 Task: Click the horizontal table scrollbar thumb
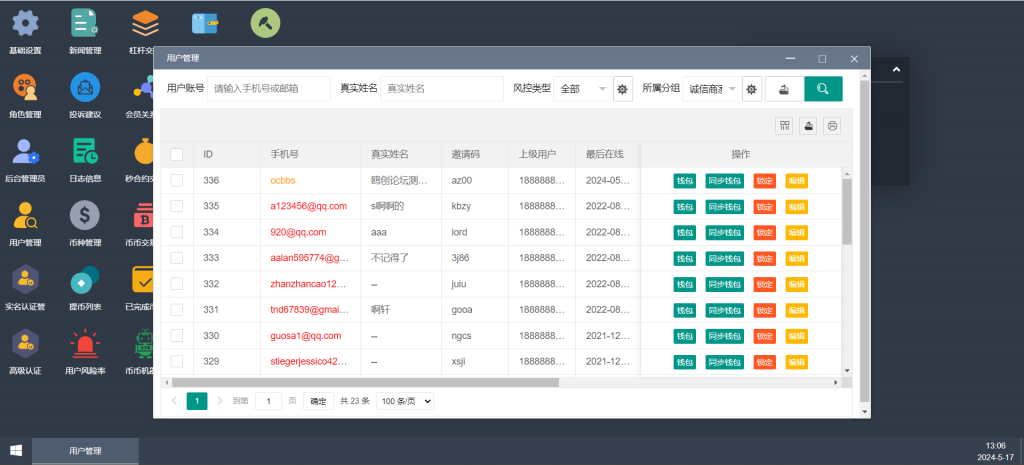coord(366,382)
